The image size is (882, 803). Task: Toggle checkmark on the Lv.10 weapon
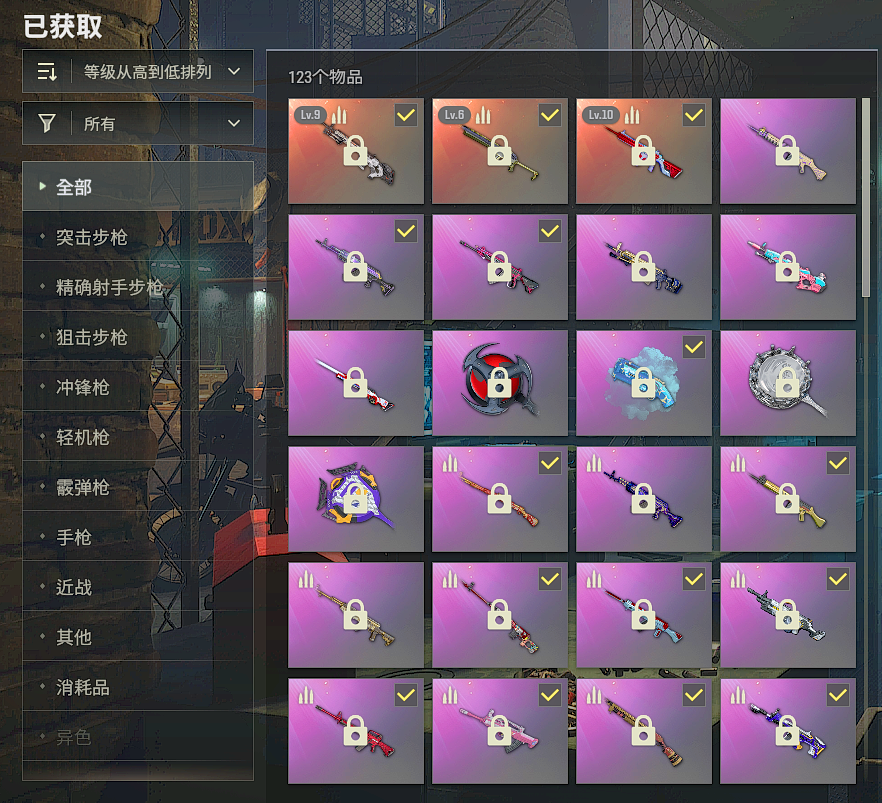point(694,115)
